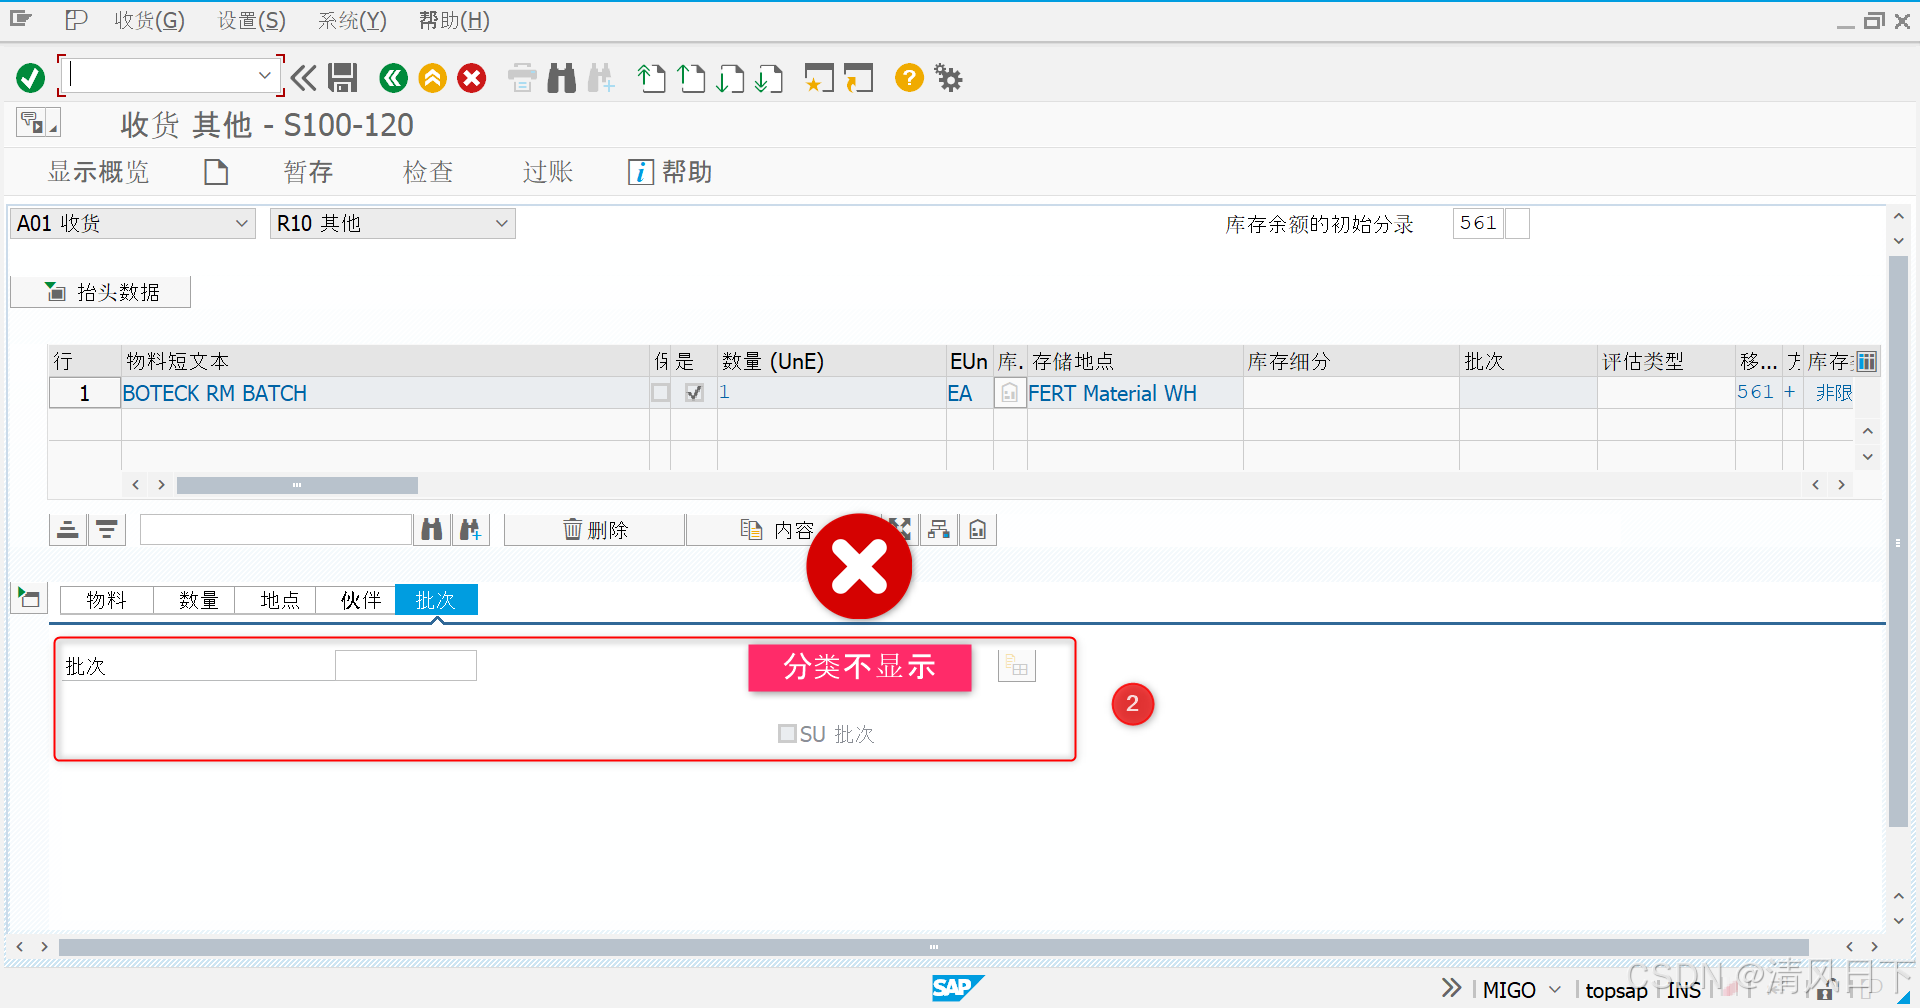Viewport: 1920px width, 1008px height.
Task: Click the hierarchy icon after 内容 button
Action: click(938, 529)
